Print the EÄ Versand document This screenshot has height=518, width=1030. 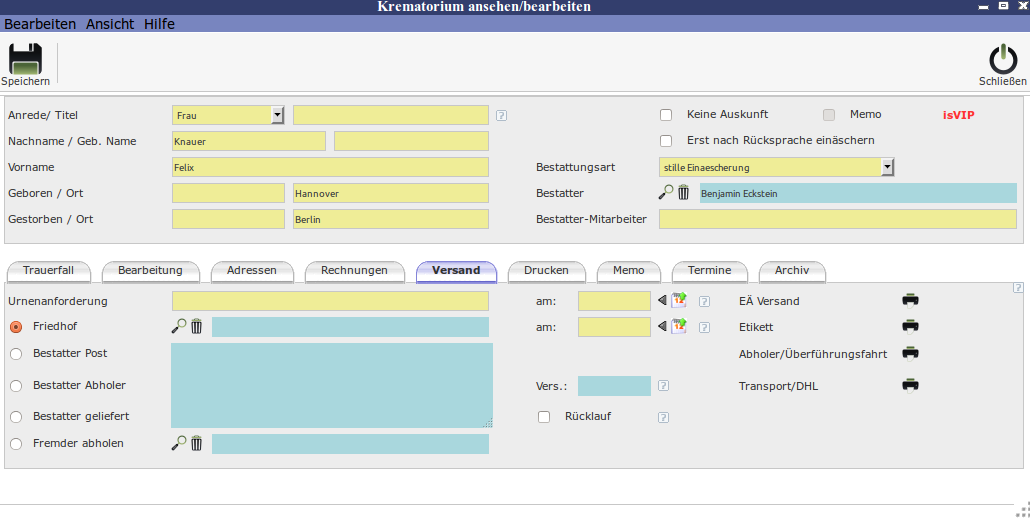click(910, 300)
